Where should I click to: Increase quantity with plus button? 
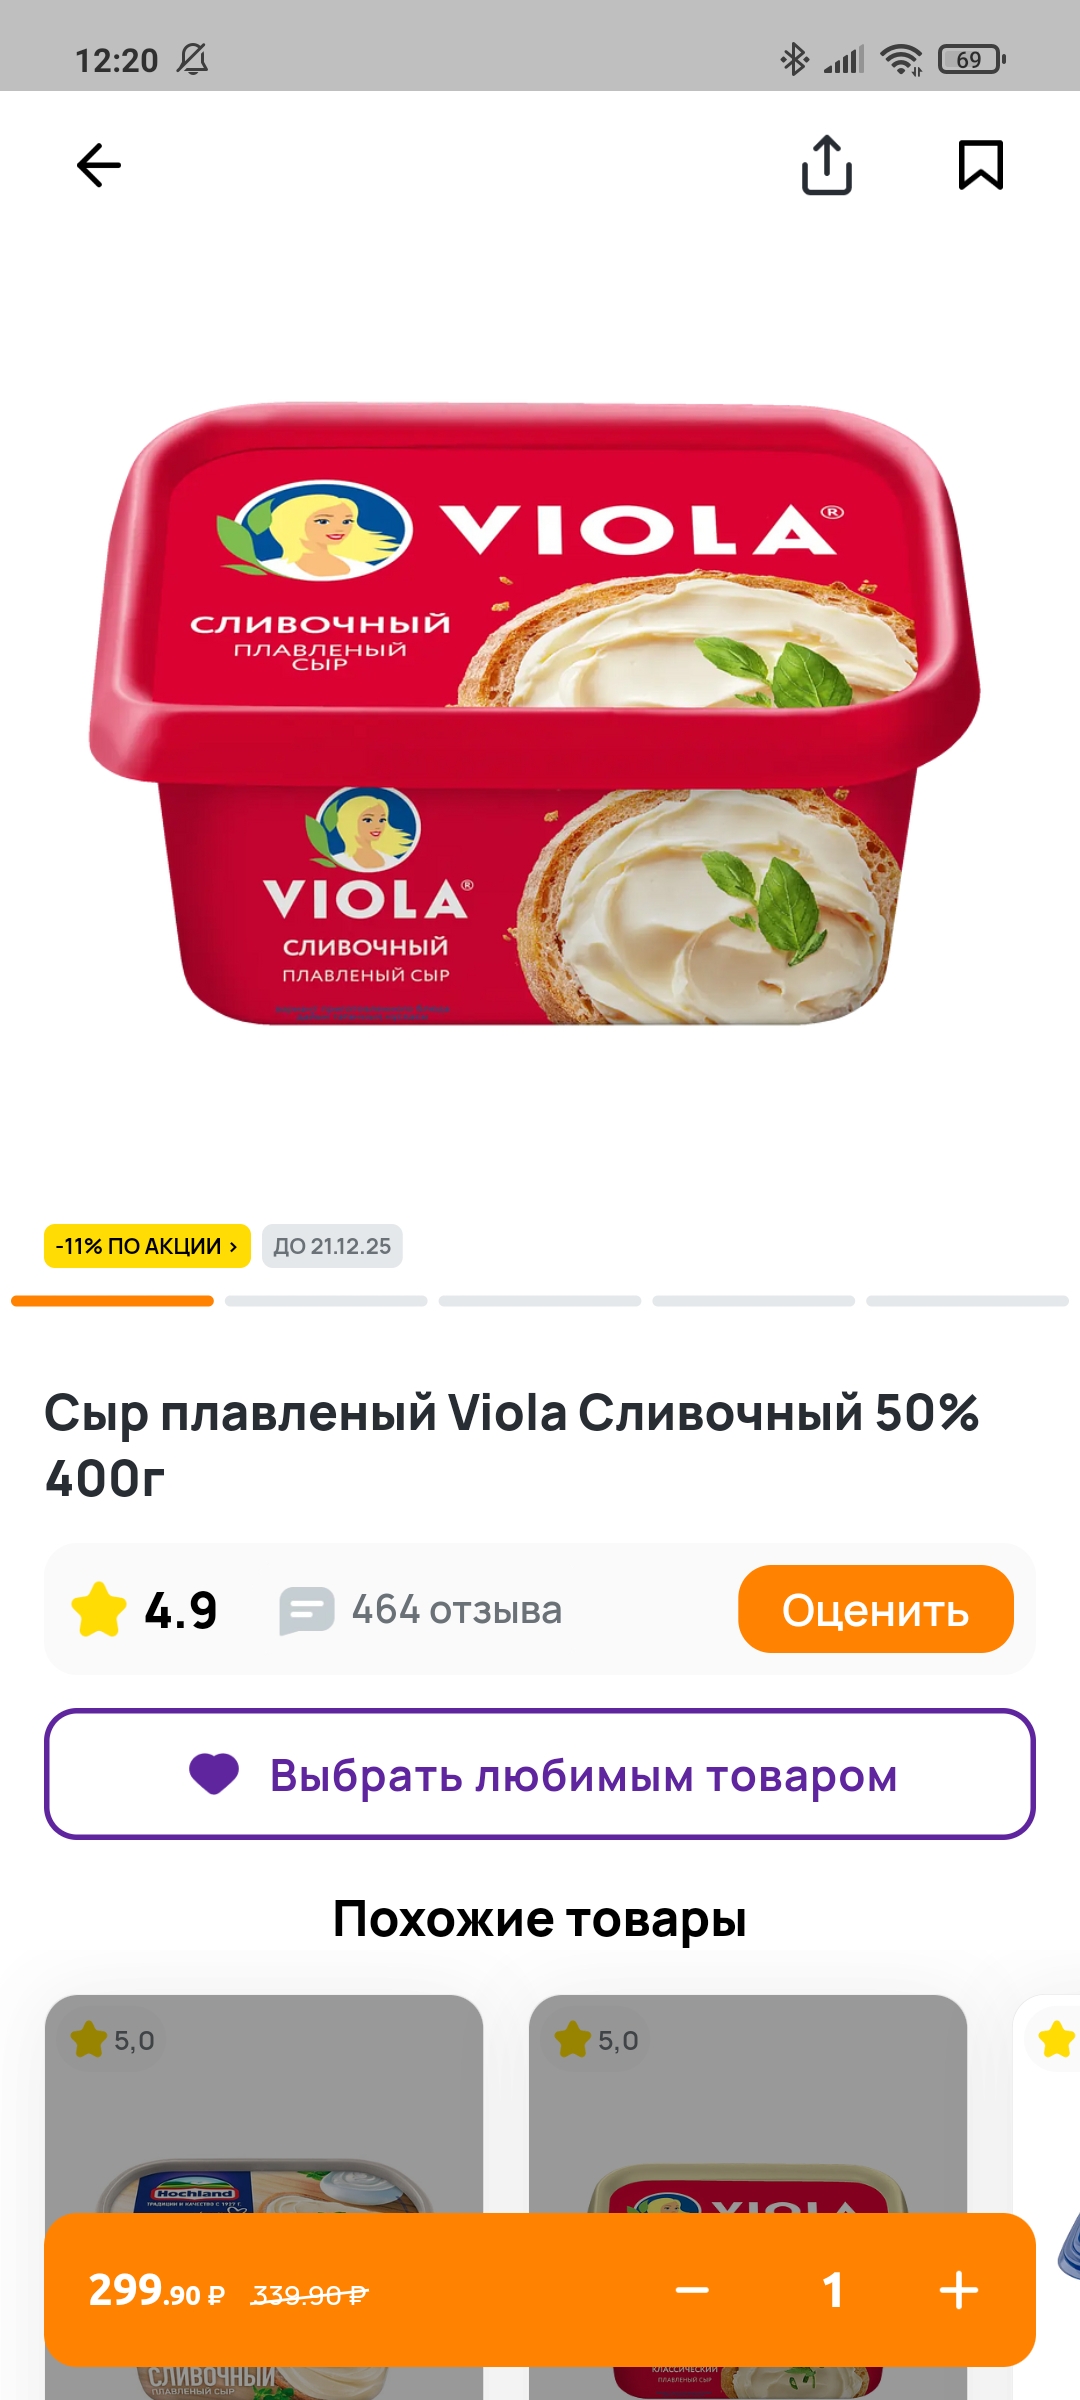pos(959,2290)
